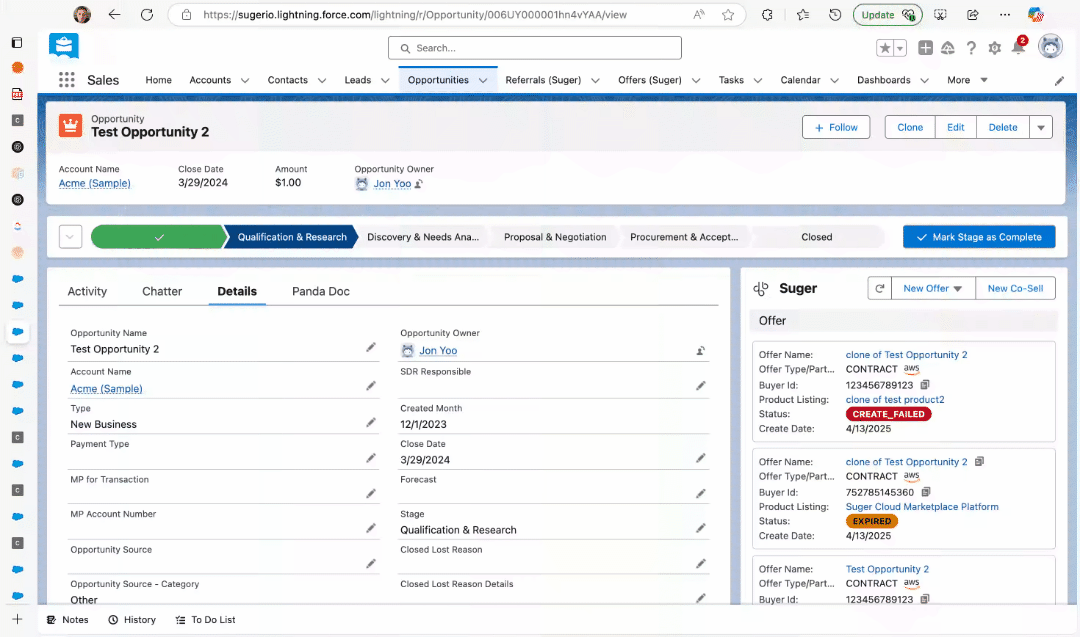Edit the Account Name pencil icon
The height and width of the screenshot is (637, 1080).
371,386
